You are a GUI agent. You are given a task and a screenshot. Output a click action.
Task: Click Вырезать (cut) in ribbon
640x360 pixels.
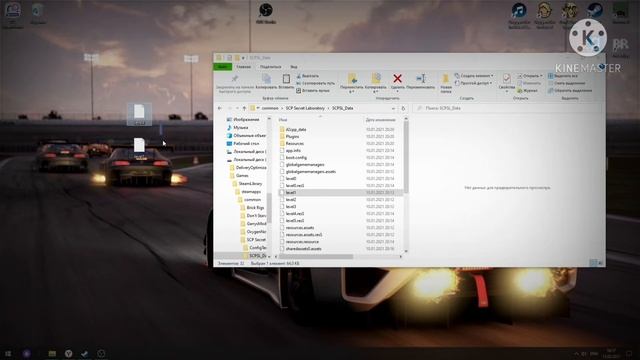307,76
